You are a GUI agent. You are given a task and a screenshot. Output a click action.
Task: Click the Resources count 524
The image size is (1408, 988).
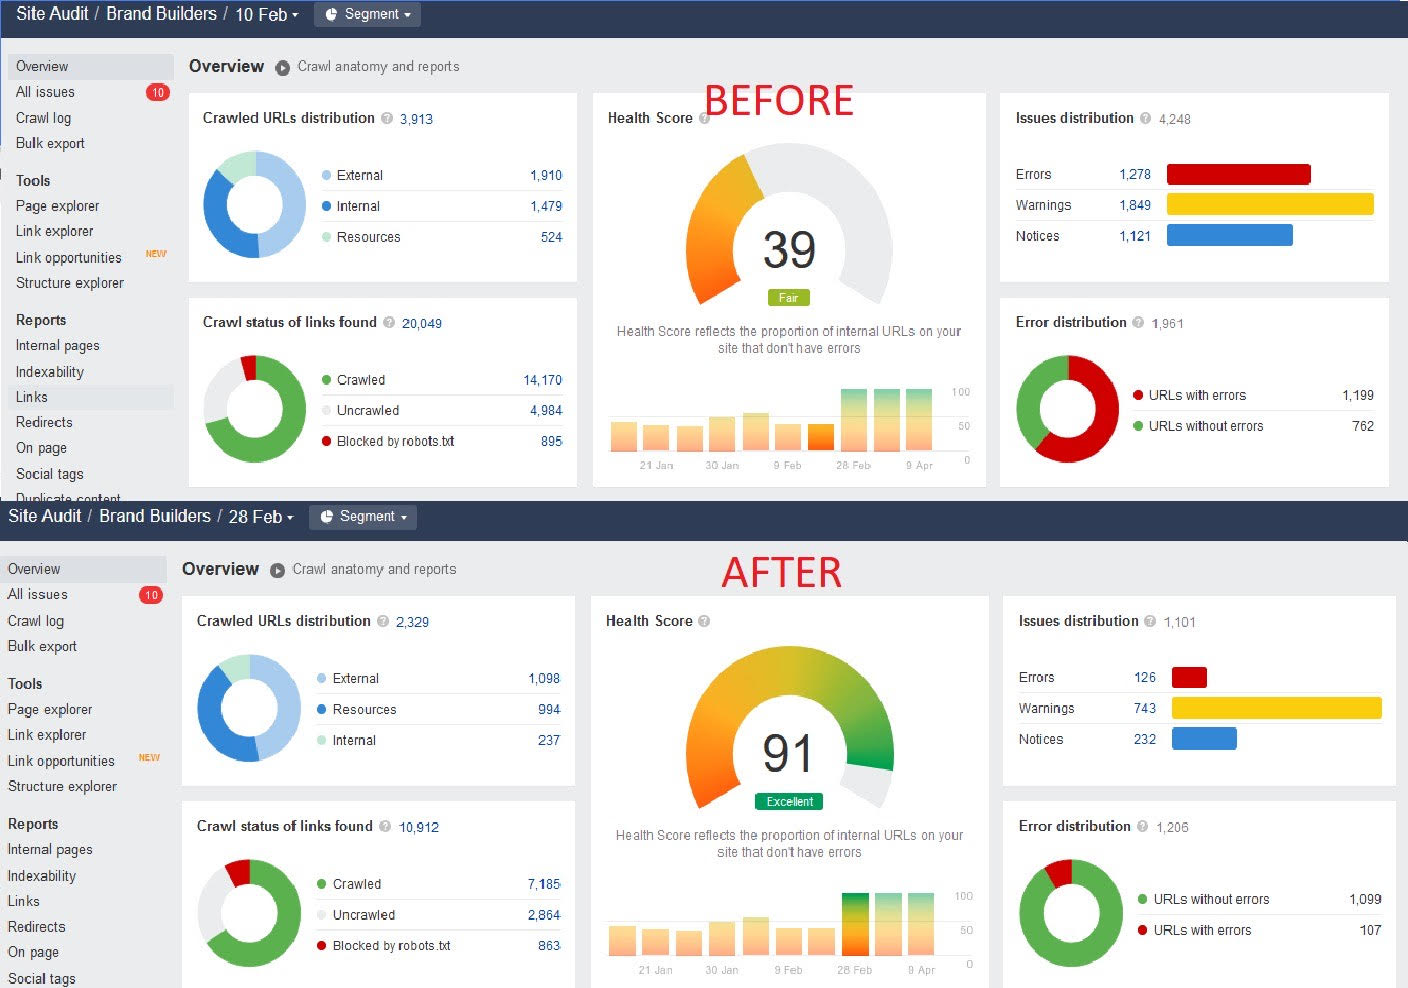coord(551,237)
